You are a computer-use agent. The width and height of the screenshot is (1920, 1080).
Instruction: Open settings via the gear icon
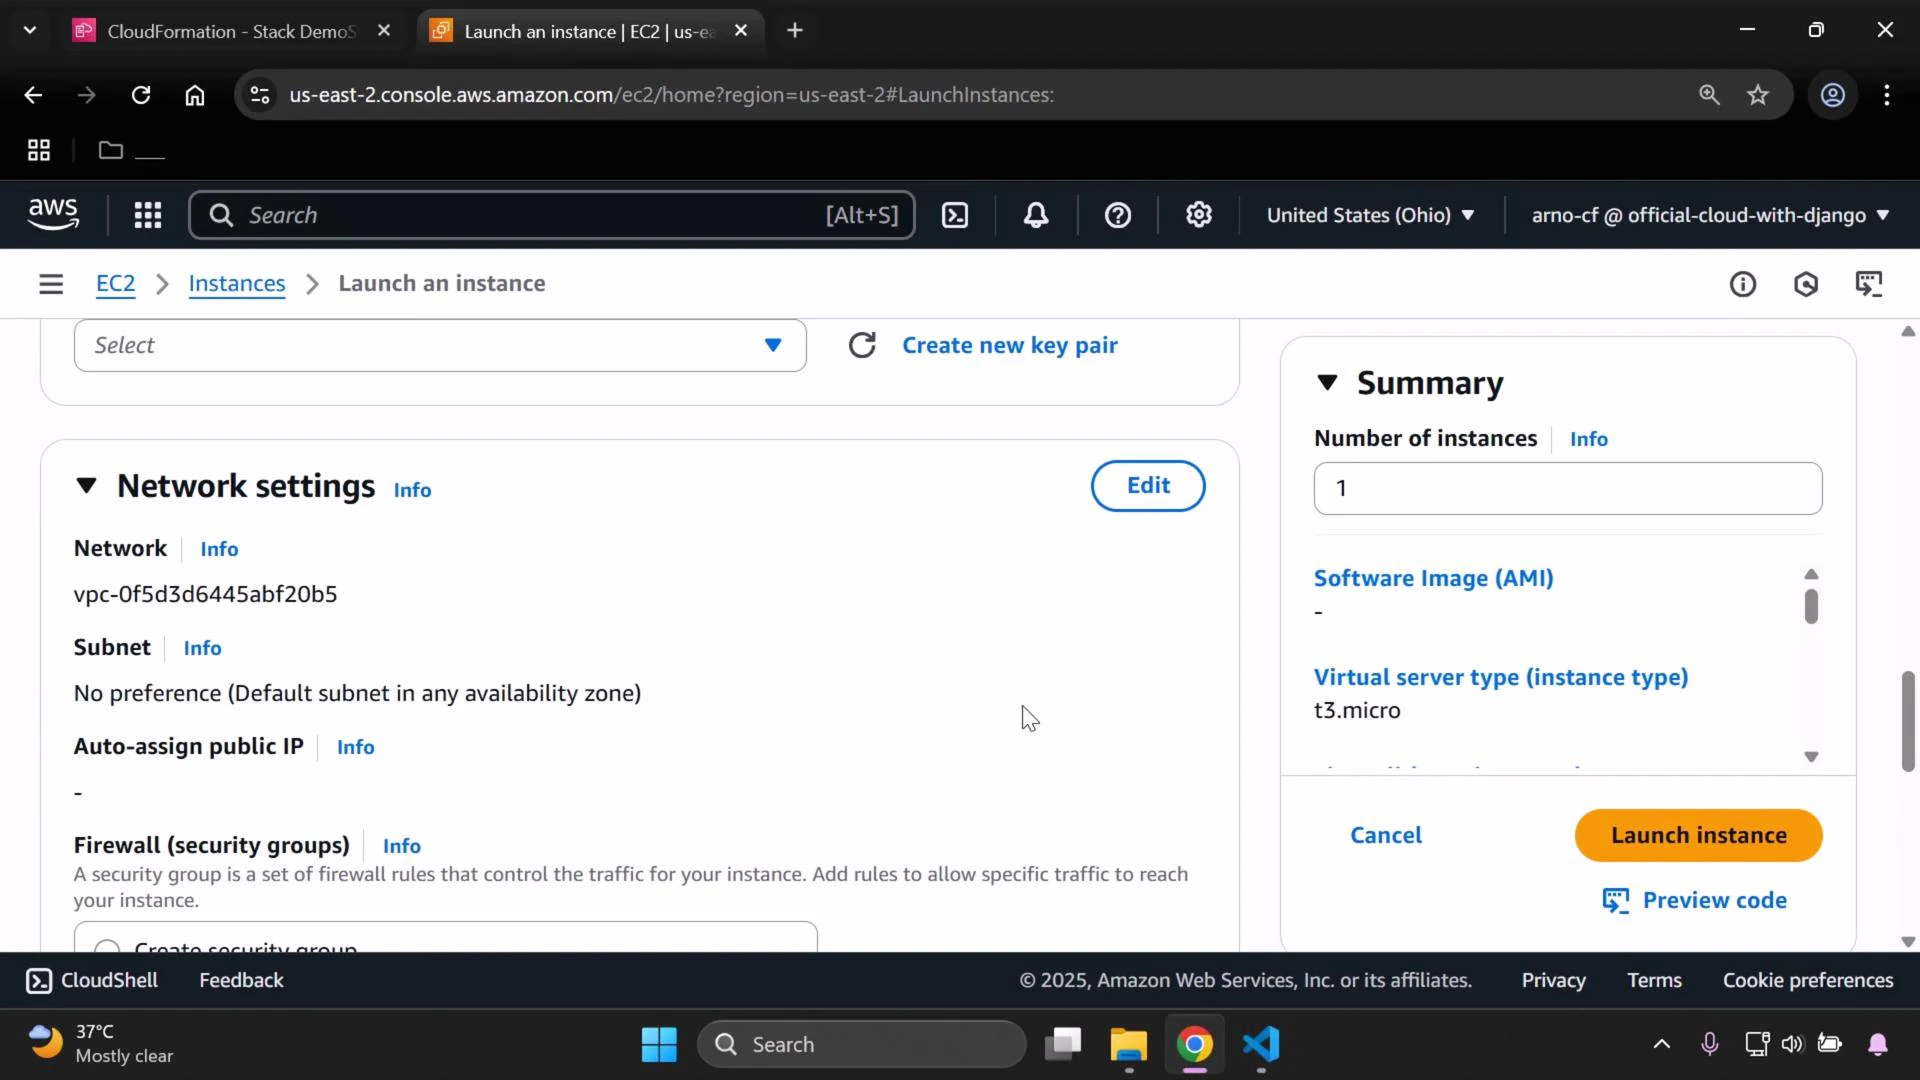(1199, 215)
